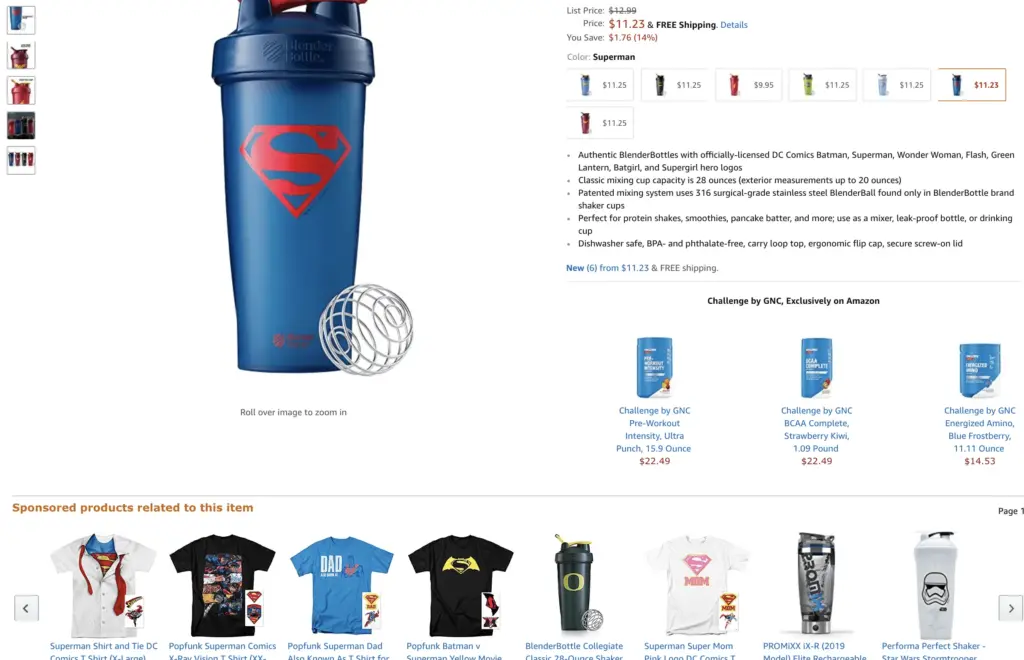Choose the red Flash bottle color at $9.95

pos(749,85)
